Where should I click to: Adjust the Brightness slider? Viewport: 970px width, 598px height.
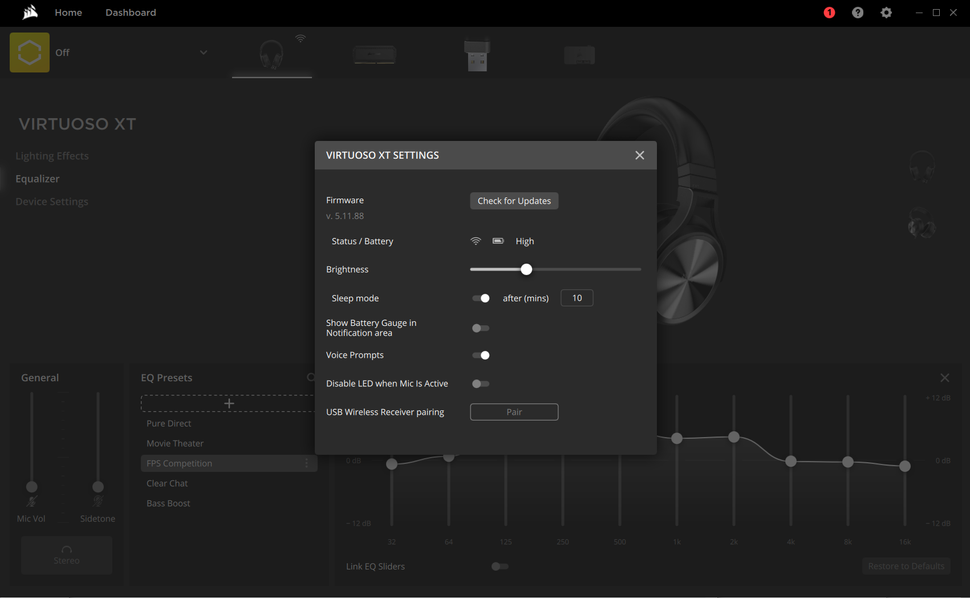526,269
